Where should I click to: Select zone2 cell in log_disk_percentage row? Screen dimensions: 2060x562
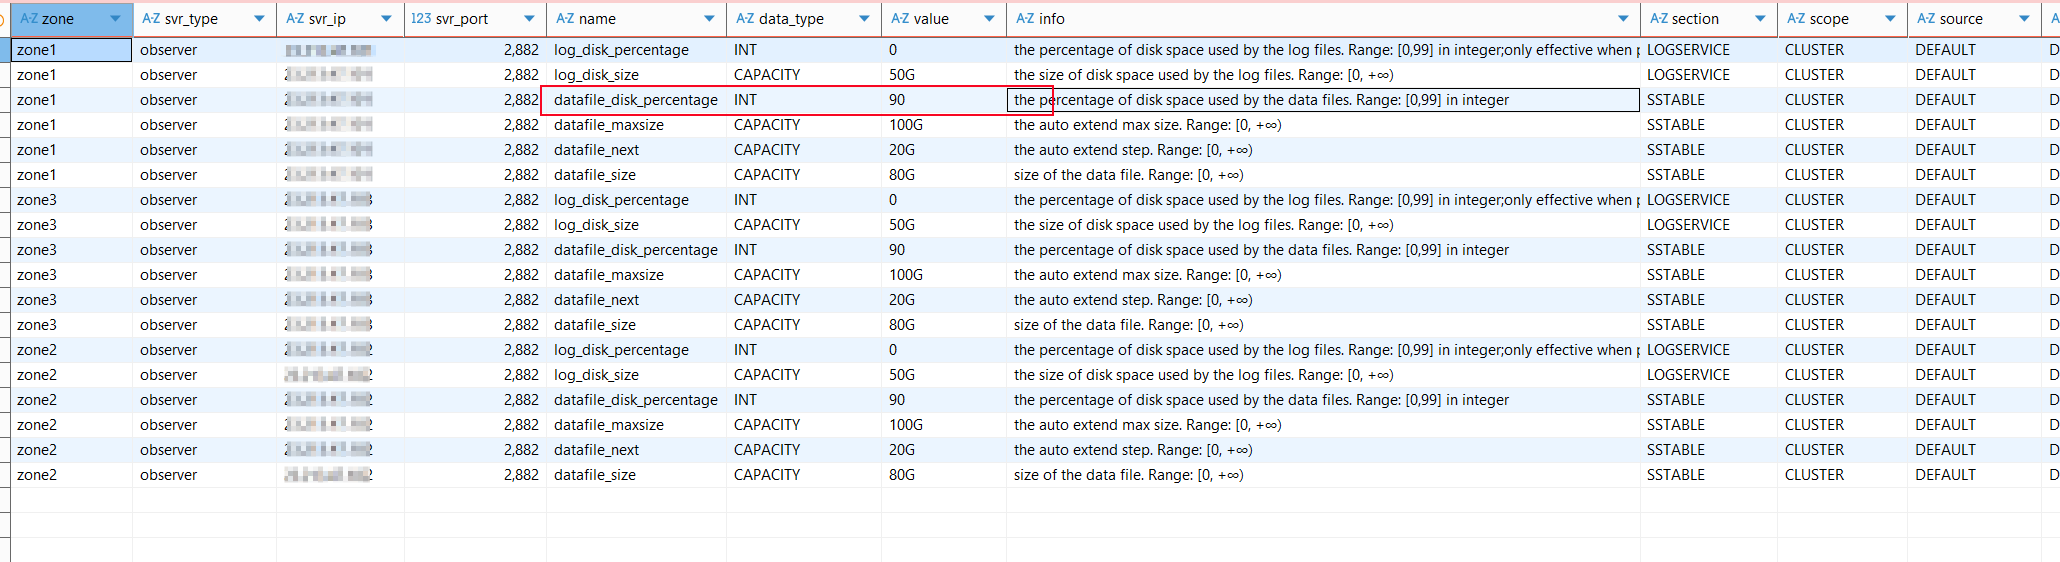71,350
